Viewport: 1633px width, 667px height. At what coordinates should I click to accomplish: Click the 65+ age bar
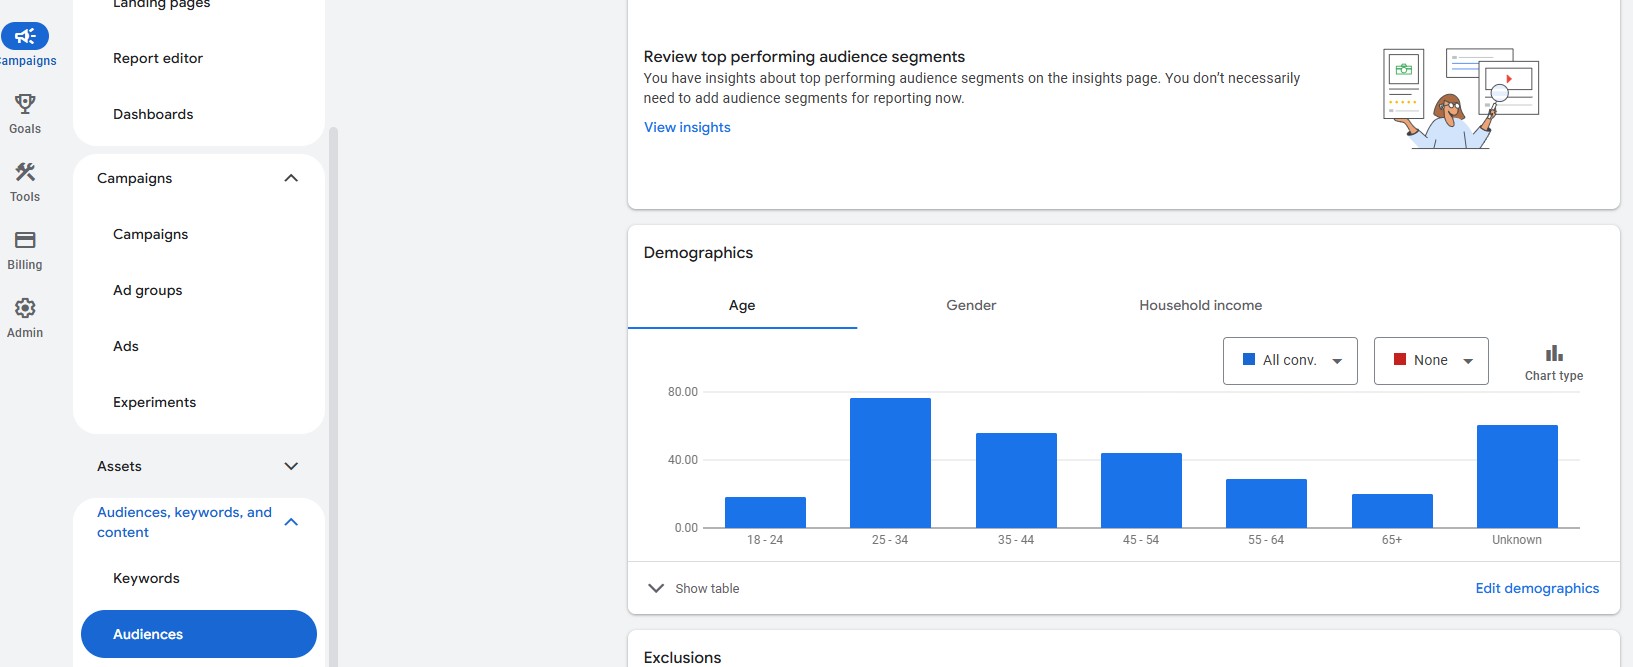point(1392,511)
